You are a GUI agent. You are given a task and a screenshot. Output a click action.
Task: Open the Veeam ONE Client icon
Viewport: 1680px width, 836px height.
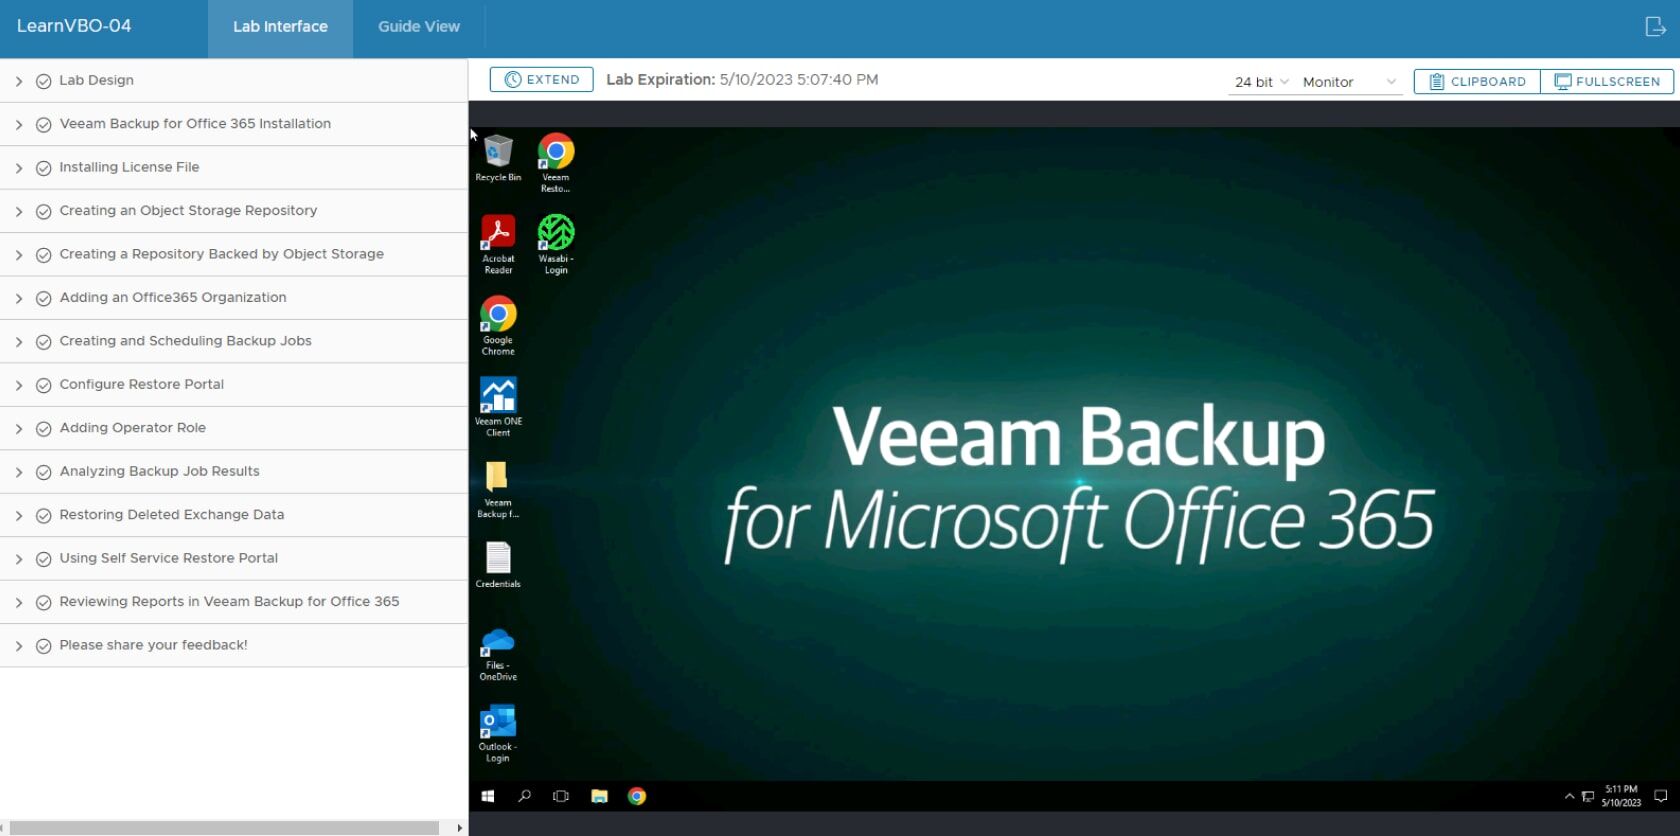(x=498, y=406)
